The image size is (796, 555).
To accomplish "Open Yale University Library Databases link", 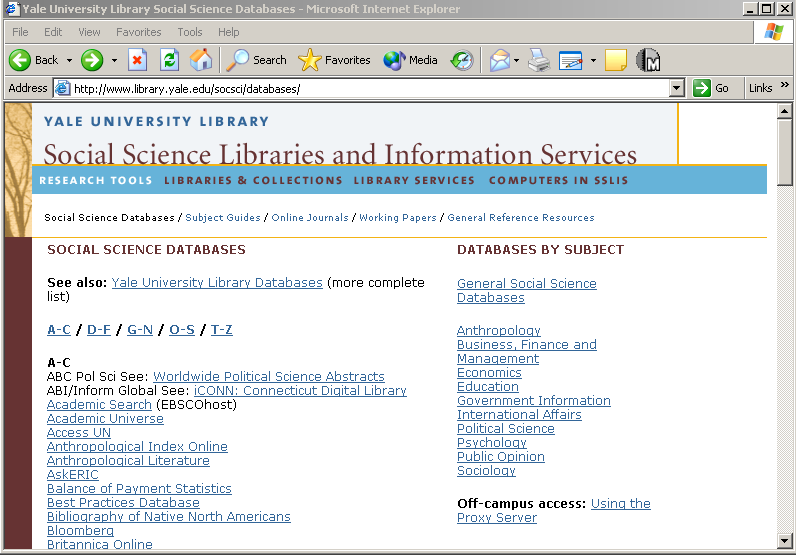I will pos(217,283).
